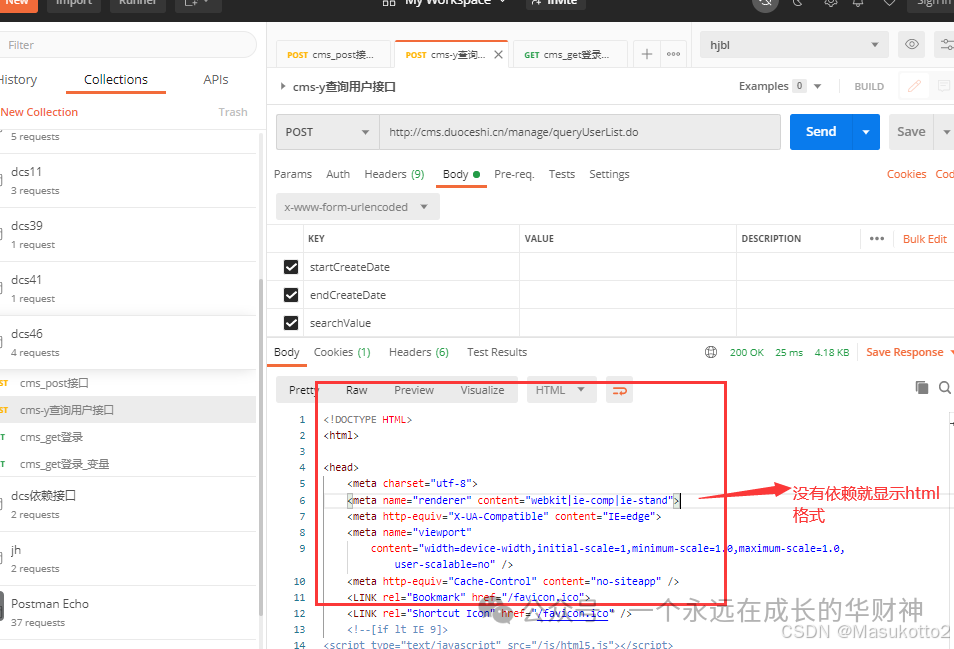Select Preview response view

(x=414, y=390)
